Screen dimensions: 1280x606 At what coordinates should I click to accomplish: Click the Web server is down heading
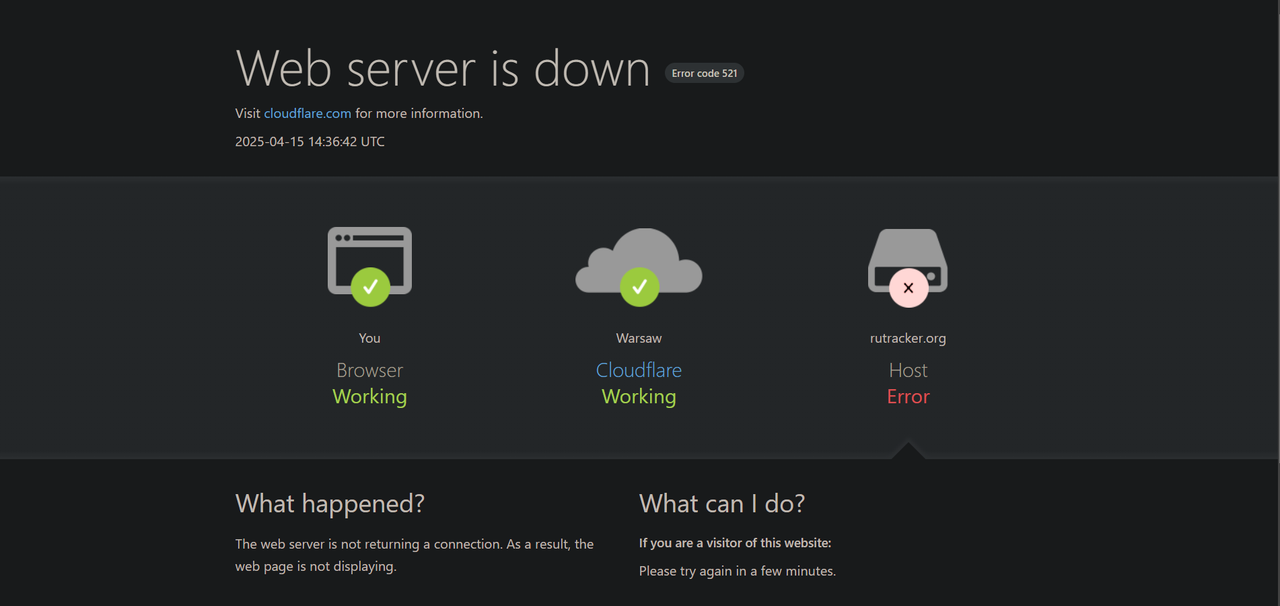pos(443,67)
